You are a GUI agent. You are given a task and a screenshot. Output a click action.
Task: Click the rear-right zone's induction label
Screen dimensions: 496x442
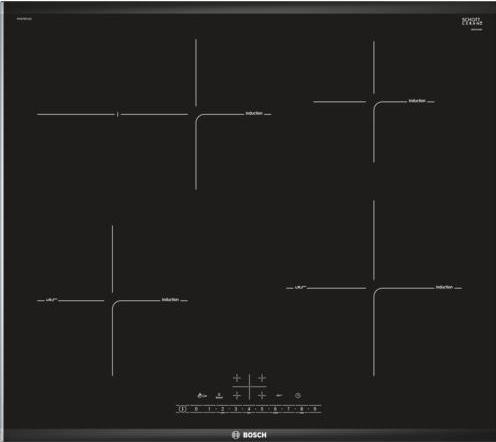tap(417, 101)
